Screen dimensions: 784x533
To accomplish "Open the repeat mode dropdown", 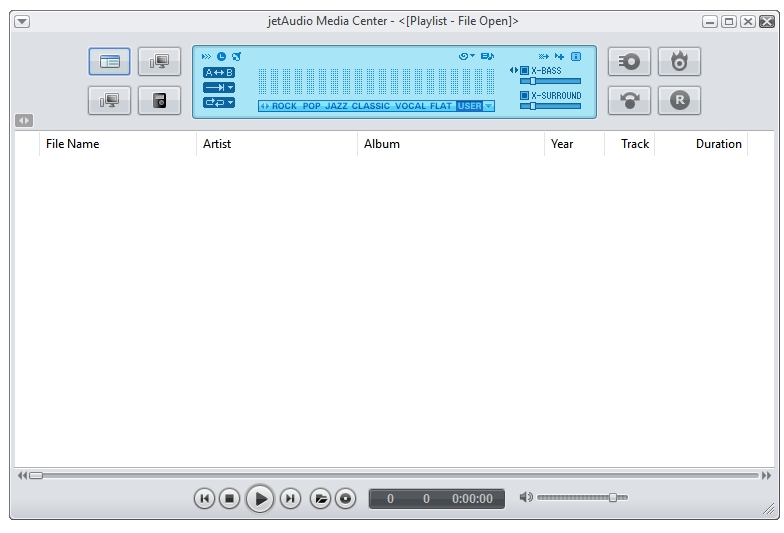I will [x=219, y=102].
